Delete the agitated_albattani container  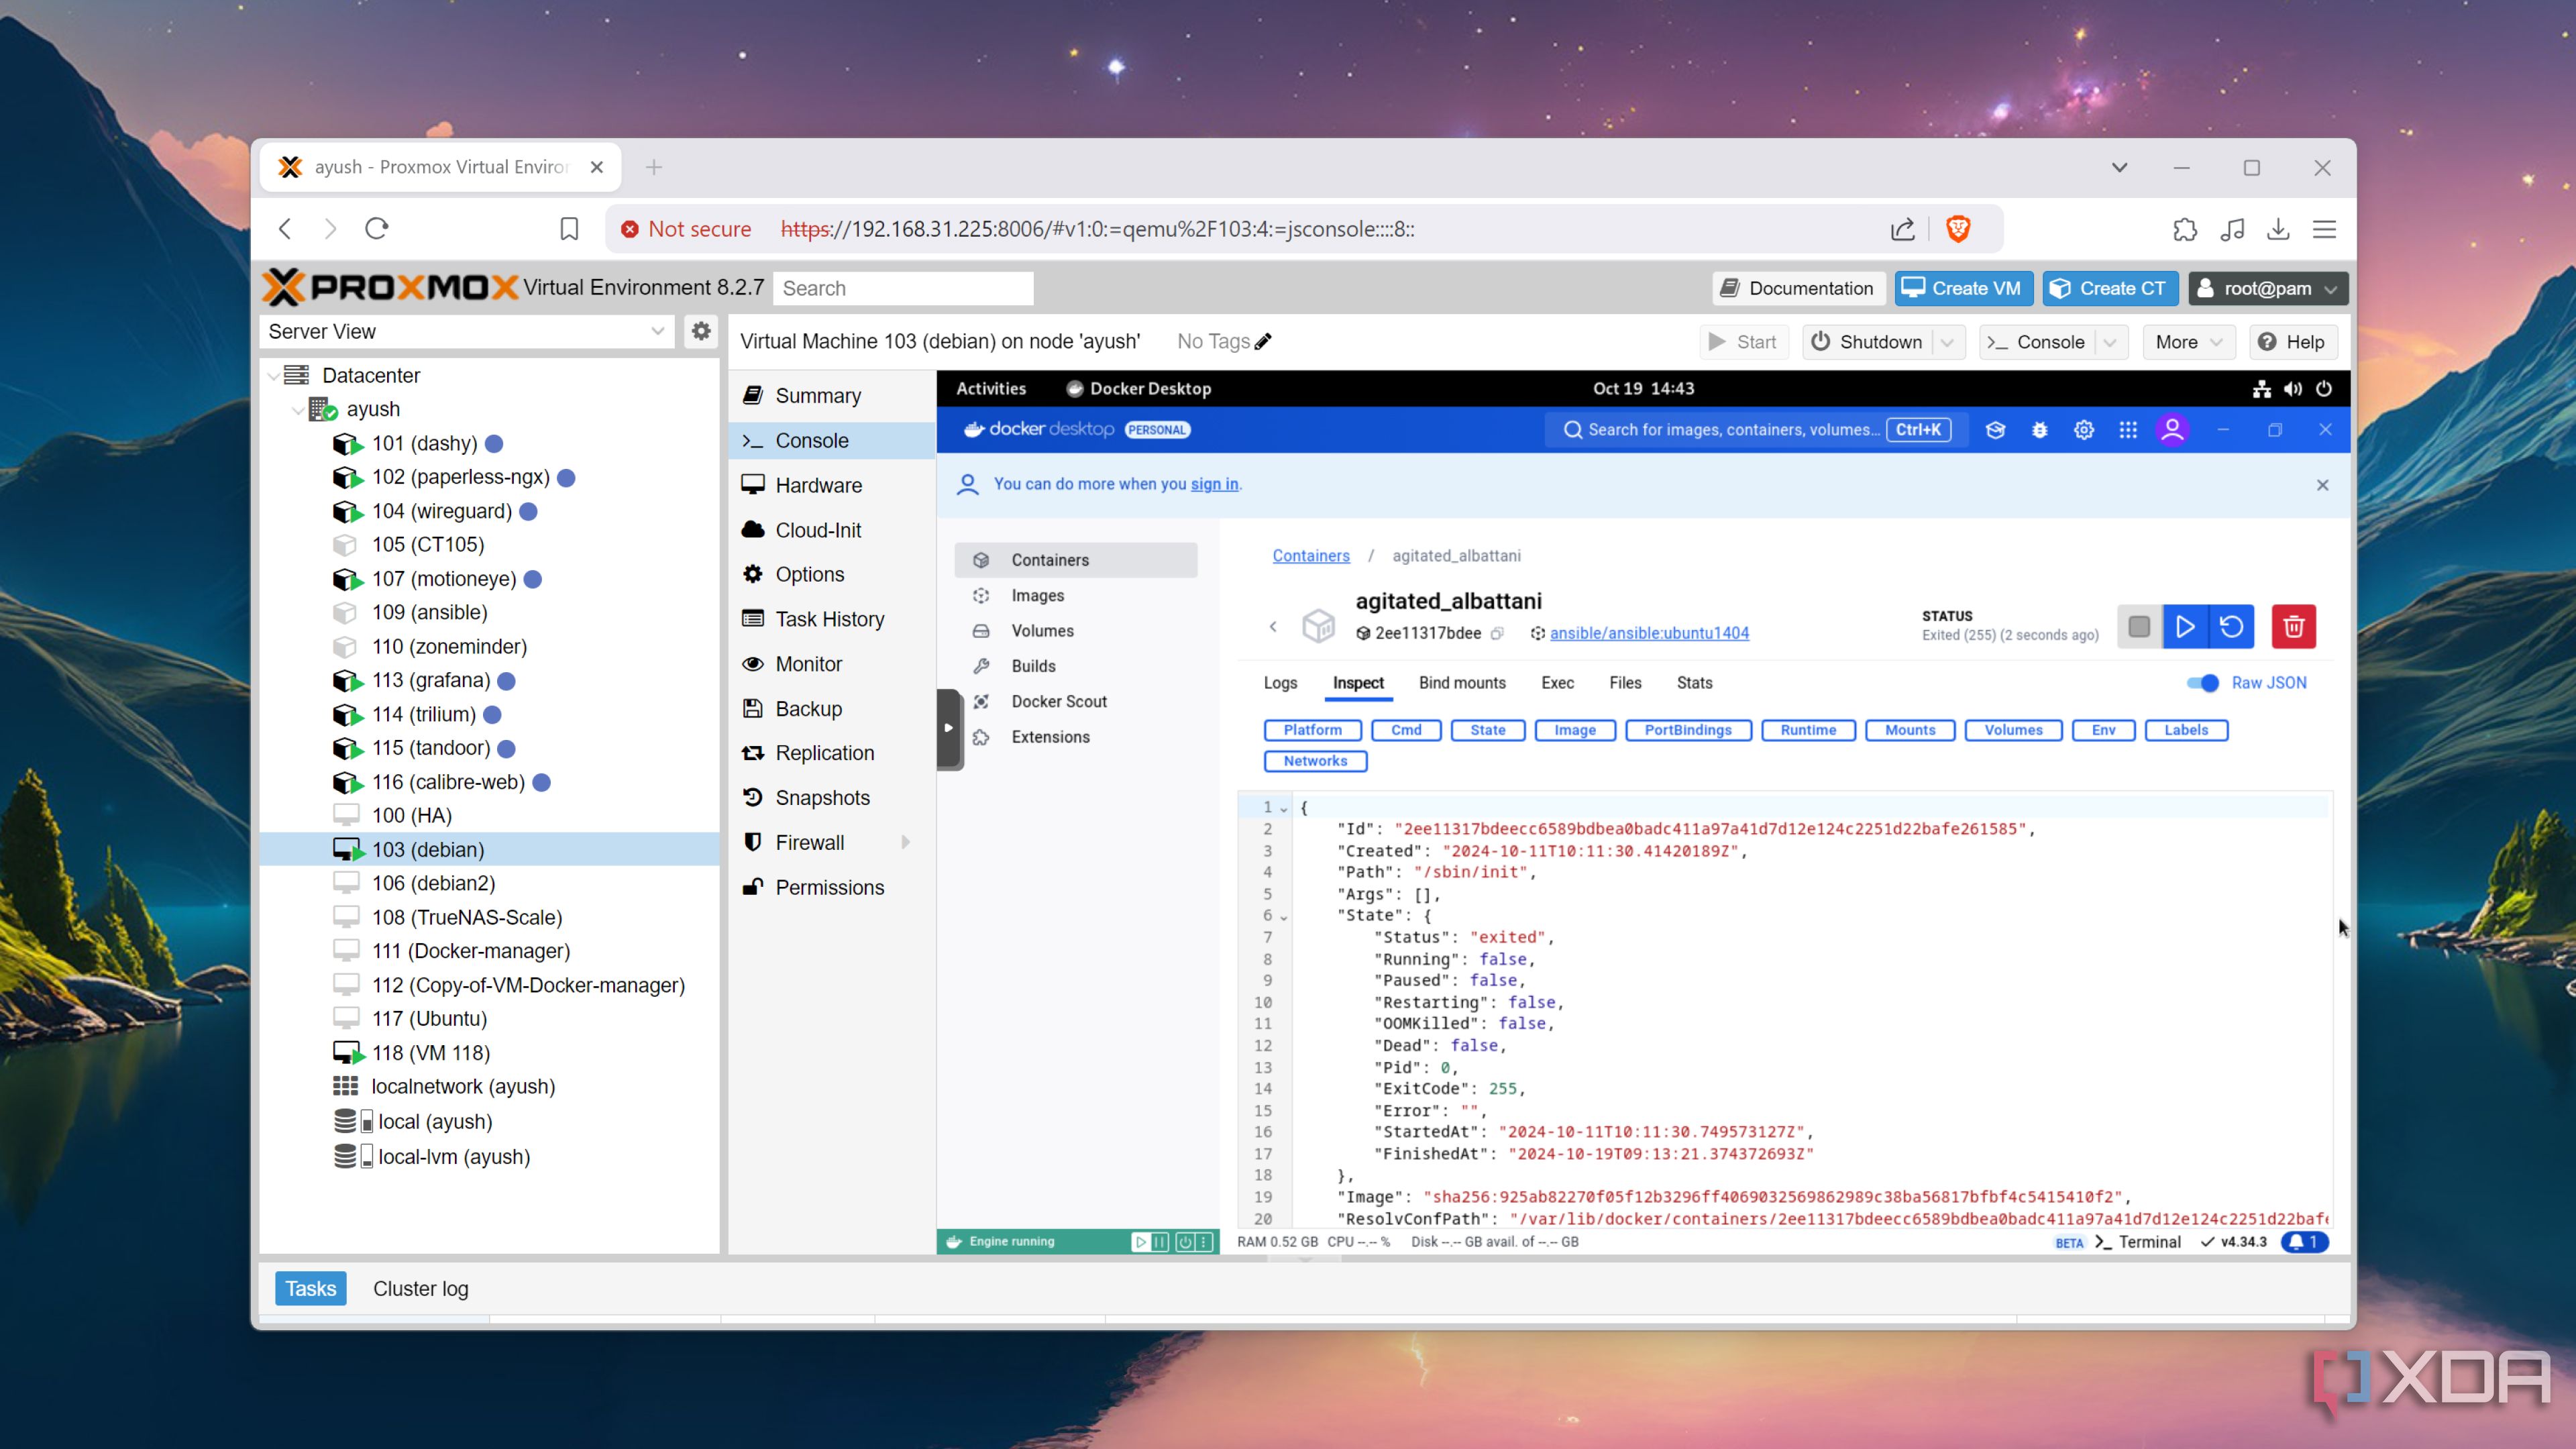coord(2294,627)
